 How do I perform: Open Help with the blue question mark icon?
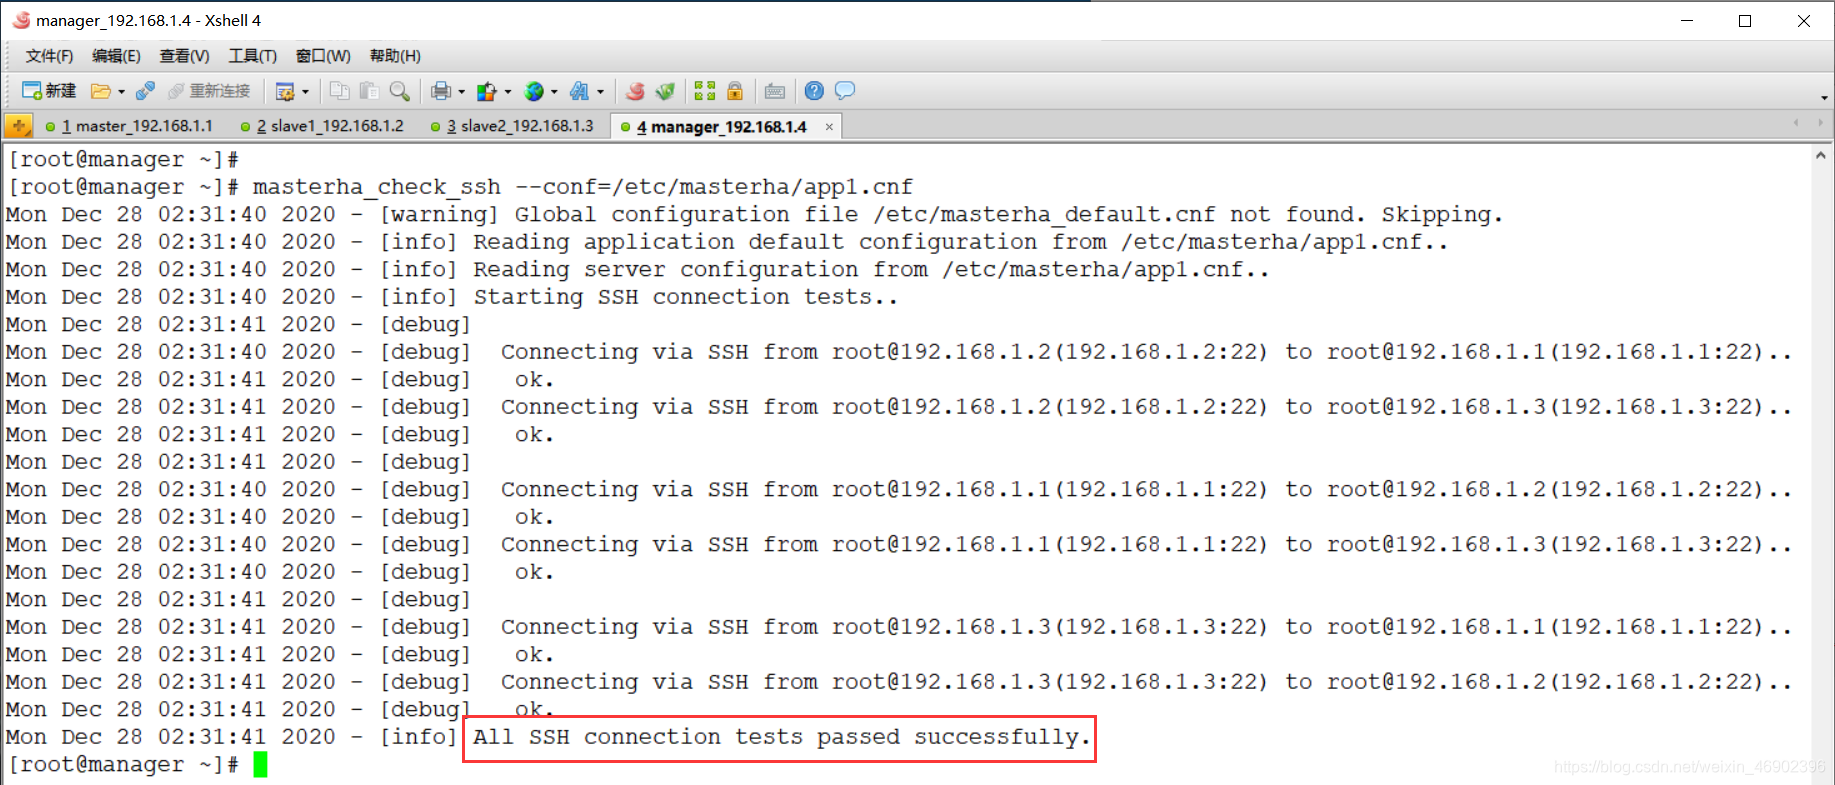[814, 91]
